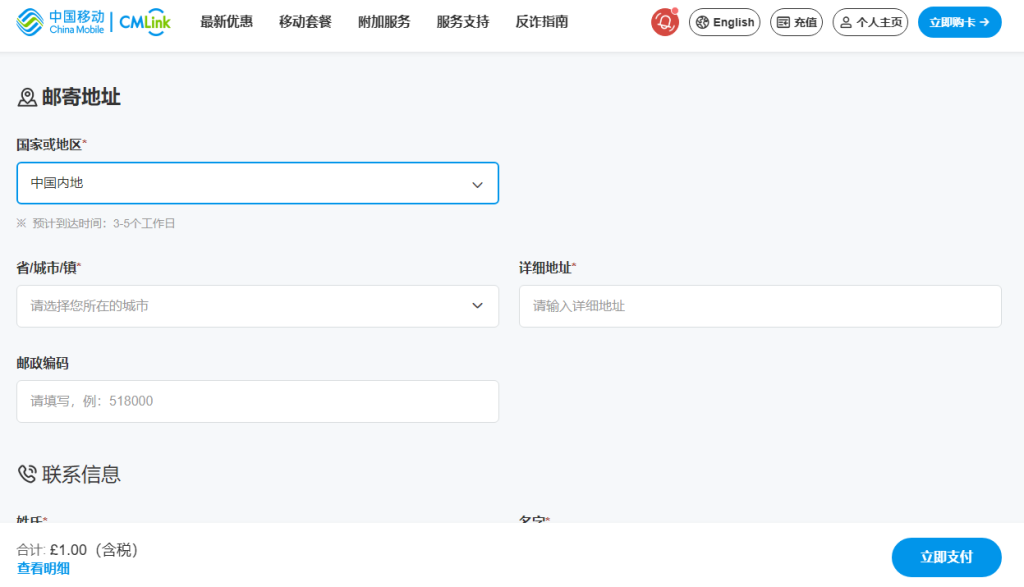Open the 省/城市/镇 city dropdown

click(258, 306)
